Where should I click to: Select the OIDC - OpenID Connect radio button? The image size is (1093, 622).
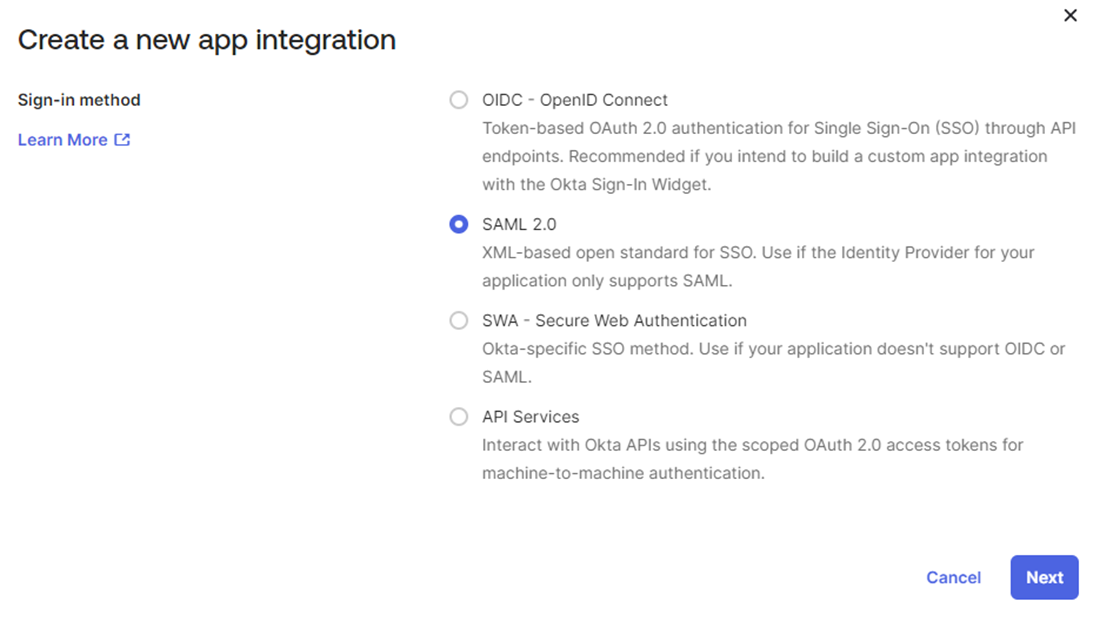point(458,99)
